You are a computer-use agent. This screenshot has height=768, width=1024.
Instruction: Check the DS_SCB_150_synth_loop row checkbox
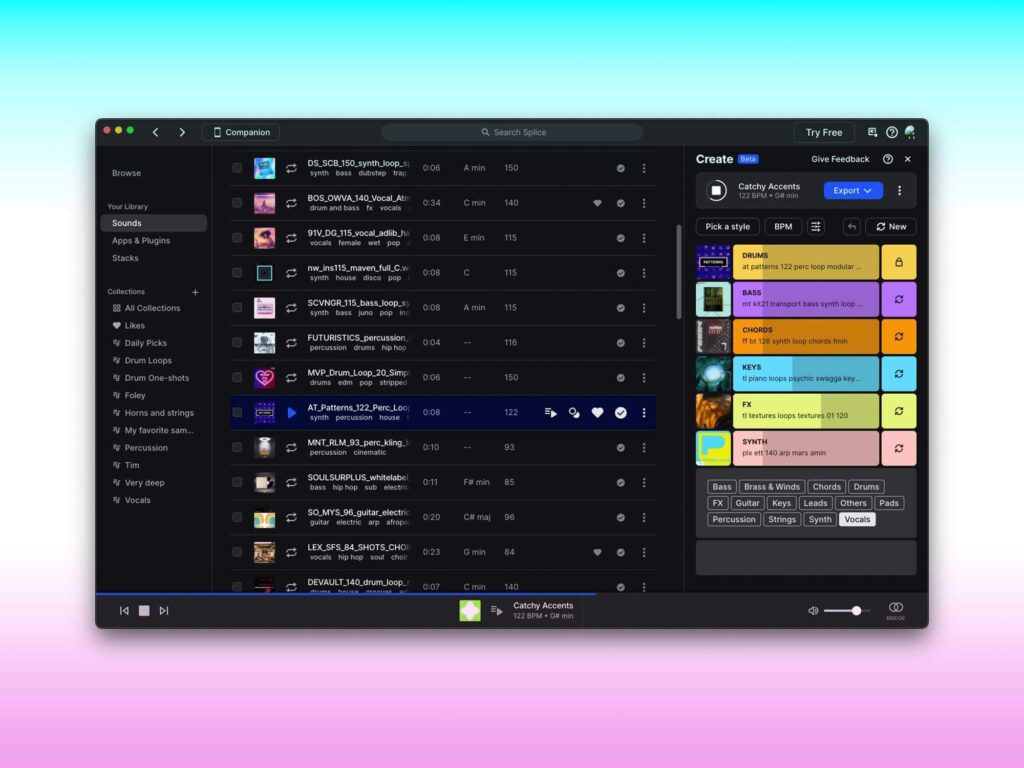237,168
